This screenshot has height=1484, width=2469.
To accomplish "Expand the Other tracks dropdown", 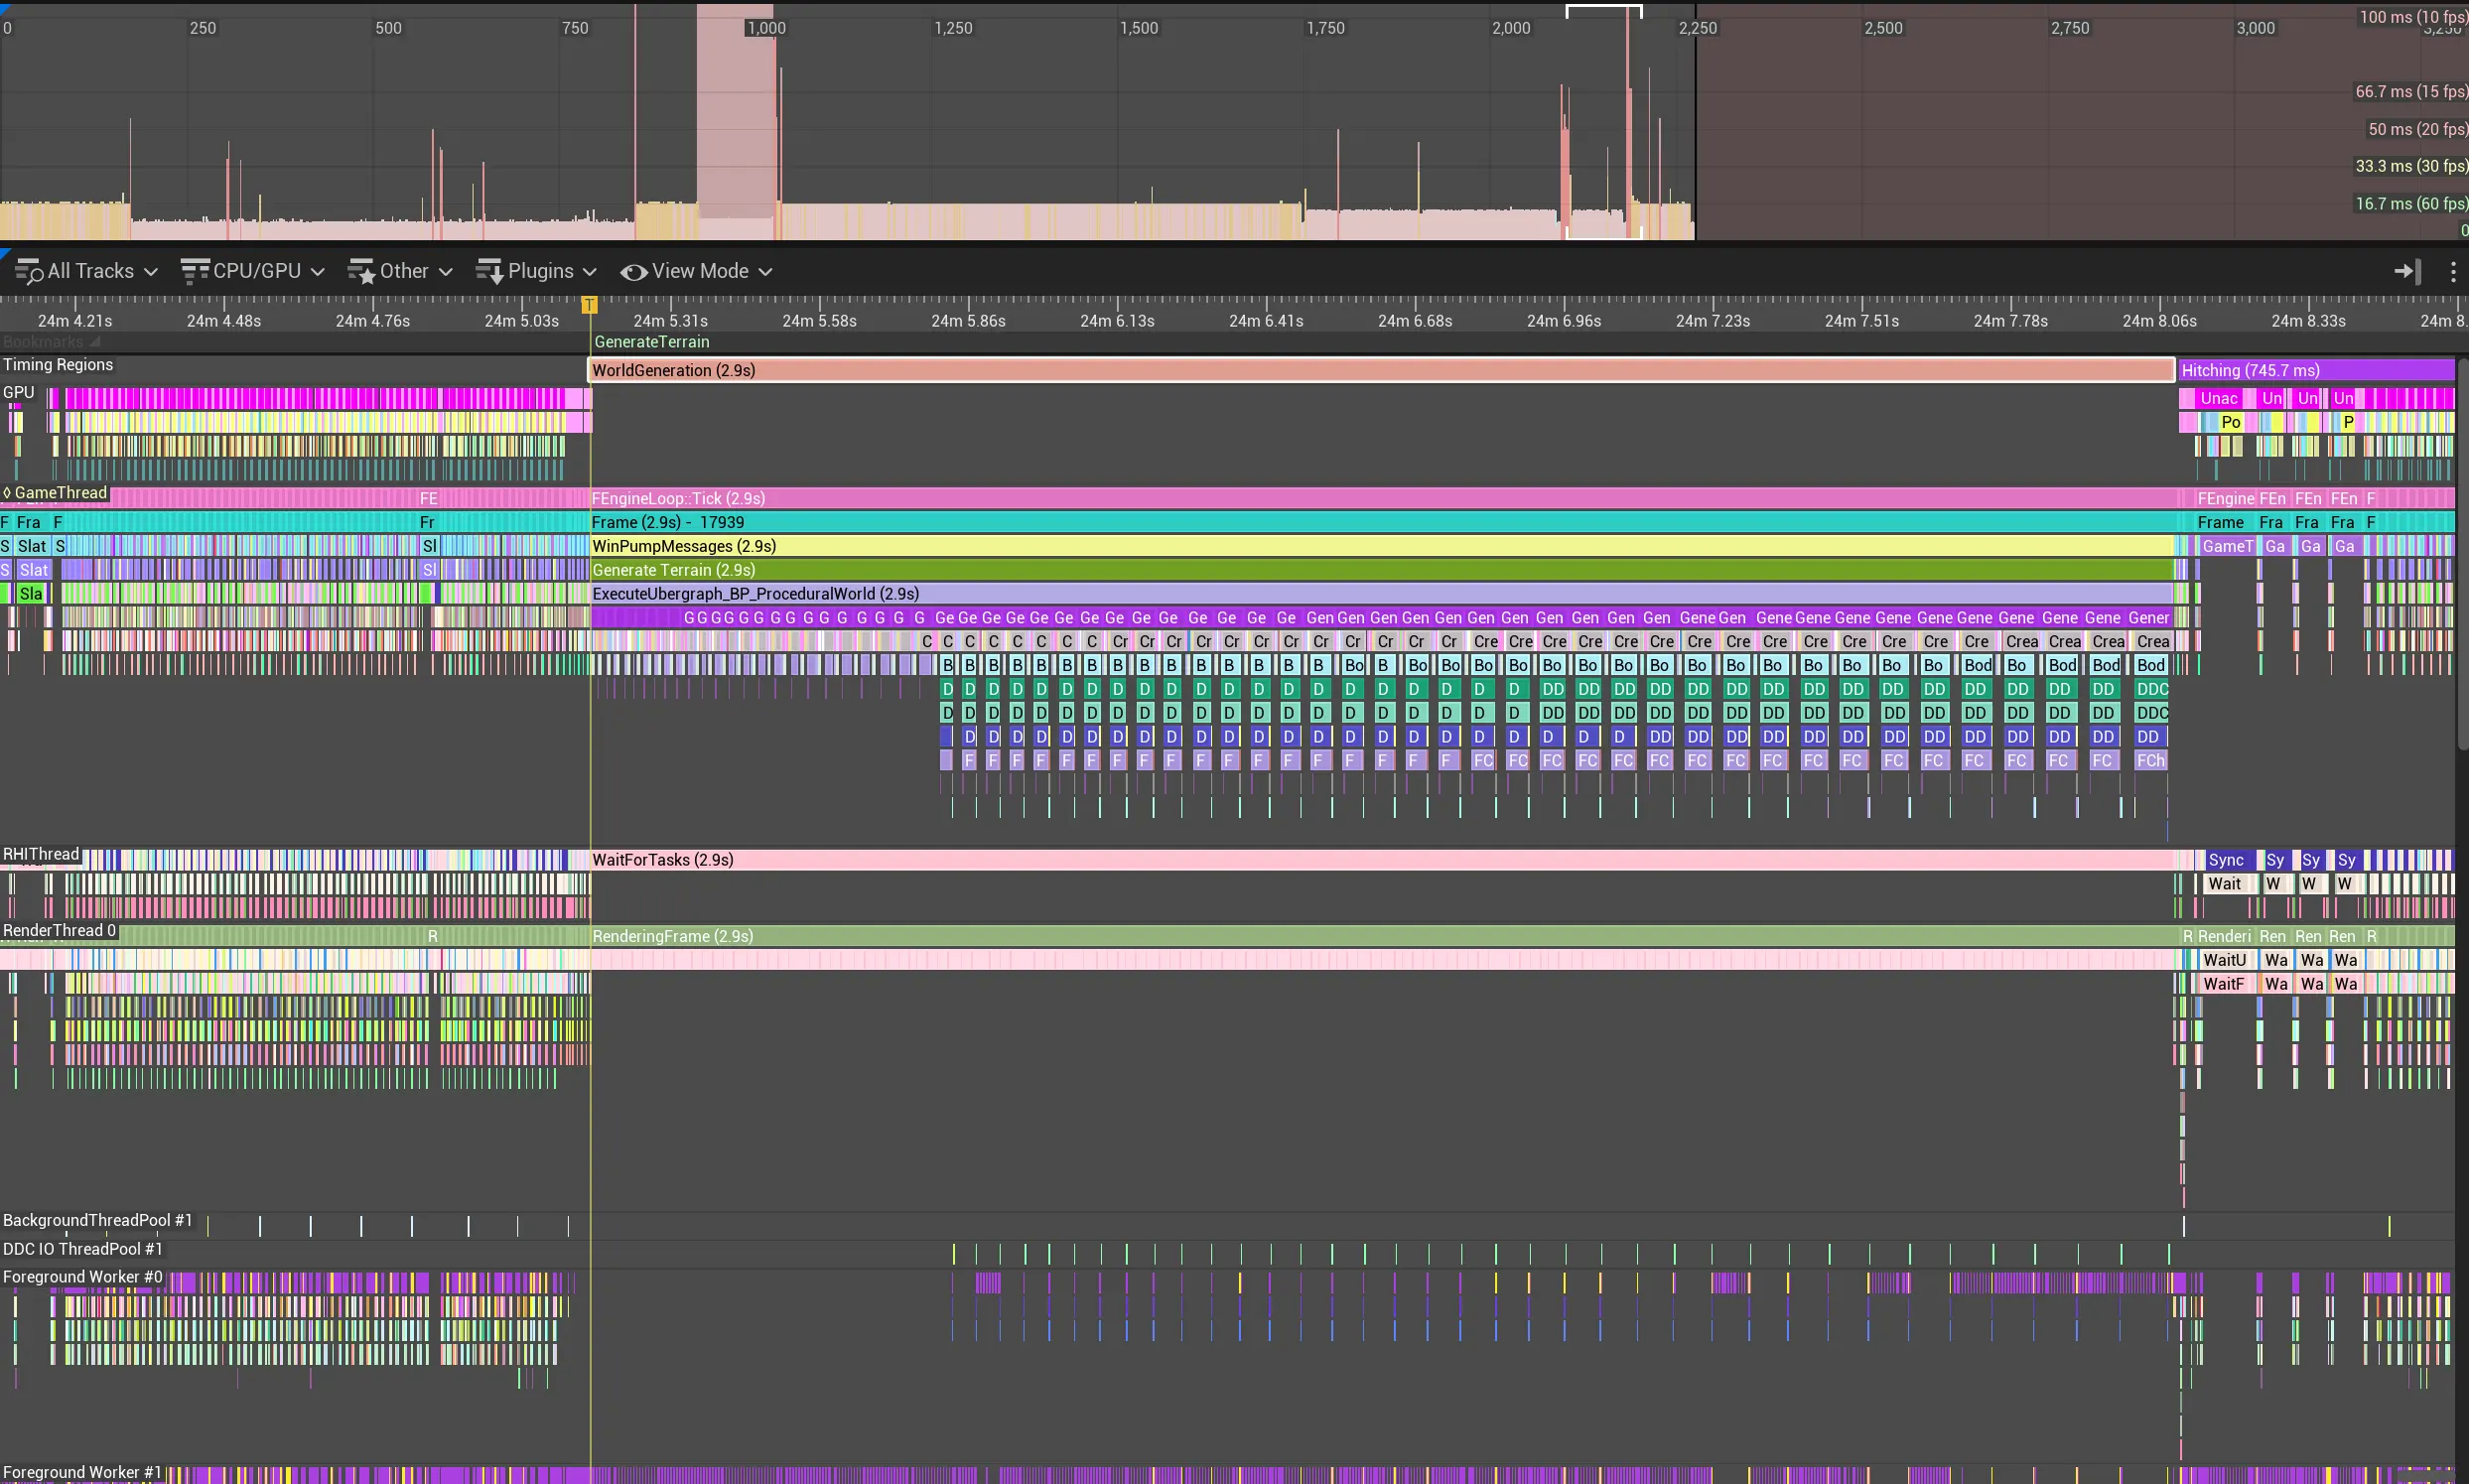I will 400,271.
